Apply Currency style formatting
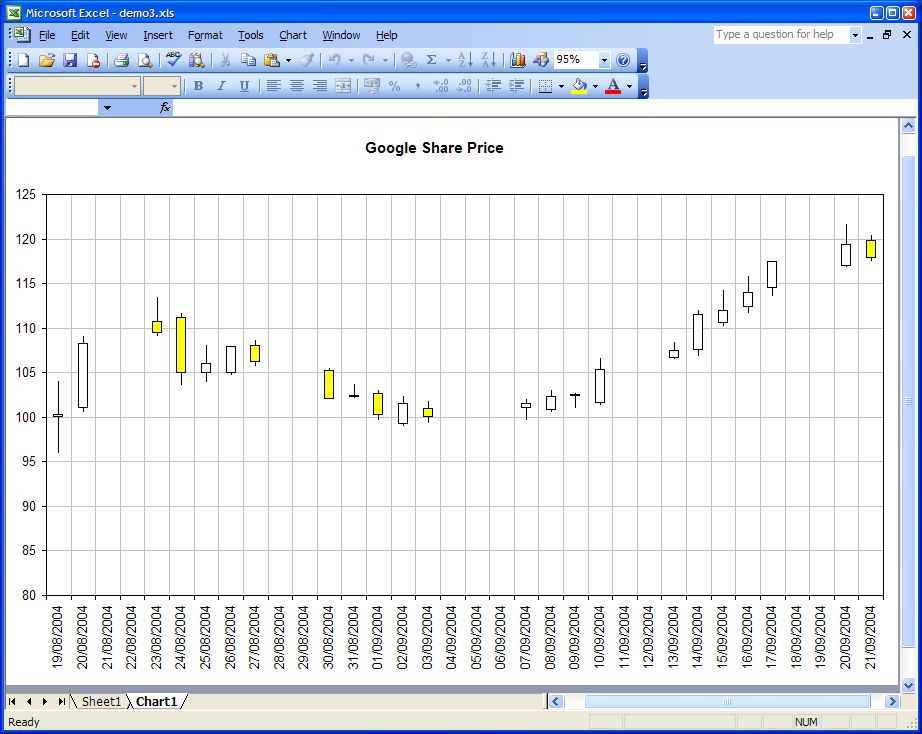This screenshot has height=734, width=922. tap(372, 86)
